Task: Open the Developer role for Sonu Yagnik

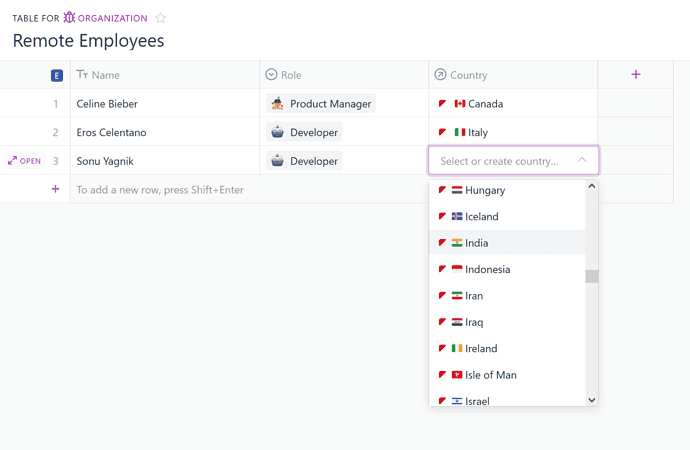Action: (305, 161)
